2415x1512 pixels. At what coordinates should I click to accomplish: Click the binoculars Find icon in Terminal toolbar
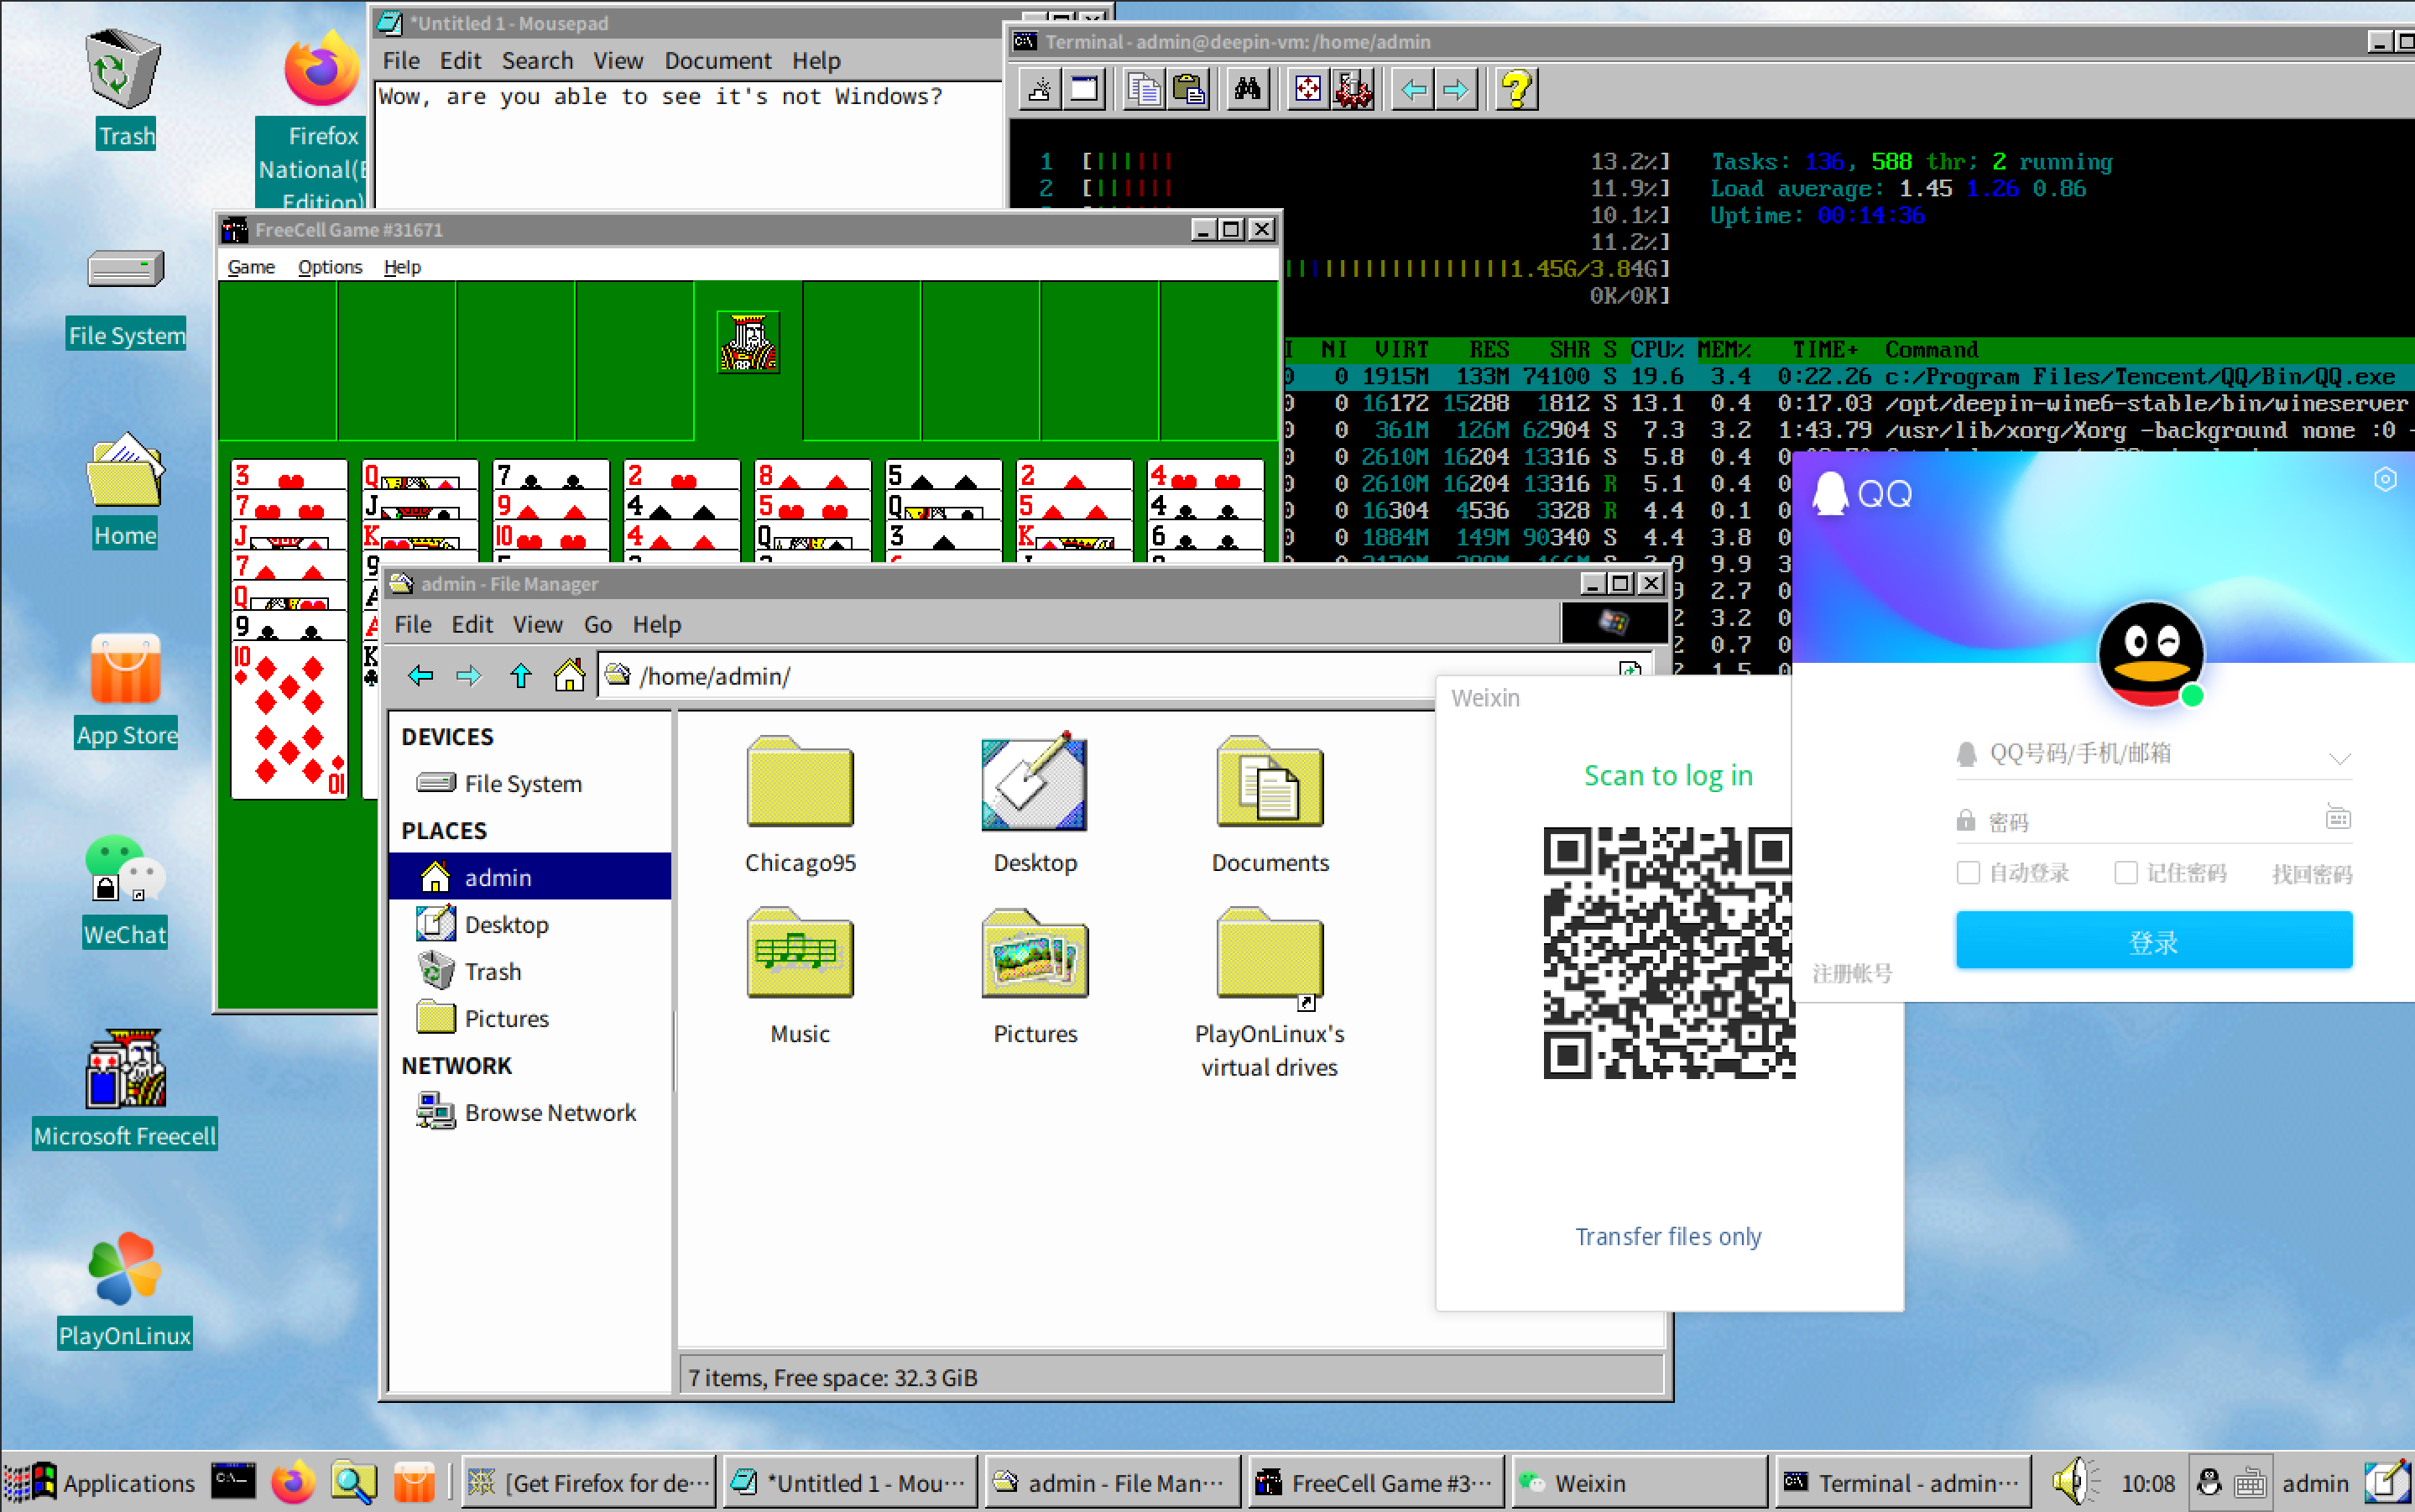(x=1247, y=90)
